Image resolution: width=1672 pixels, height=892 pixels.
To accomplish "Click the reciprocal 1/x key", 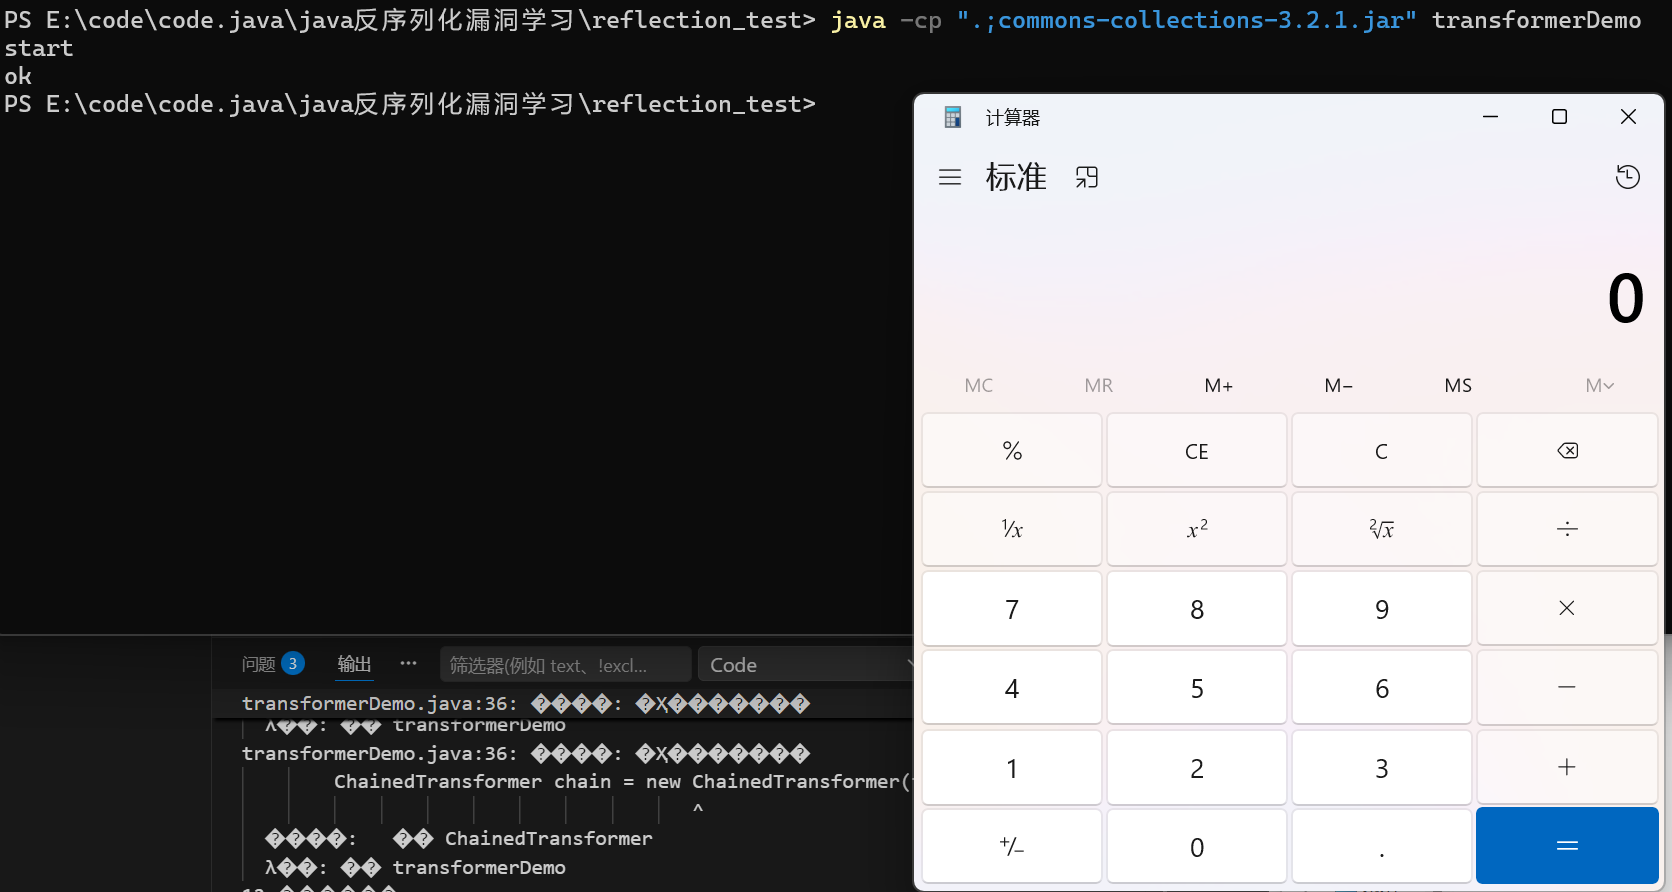I will click(1012, 529).
